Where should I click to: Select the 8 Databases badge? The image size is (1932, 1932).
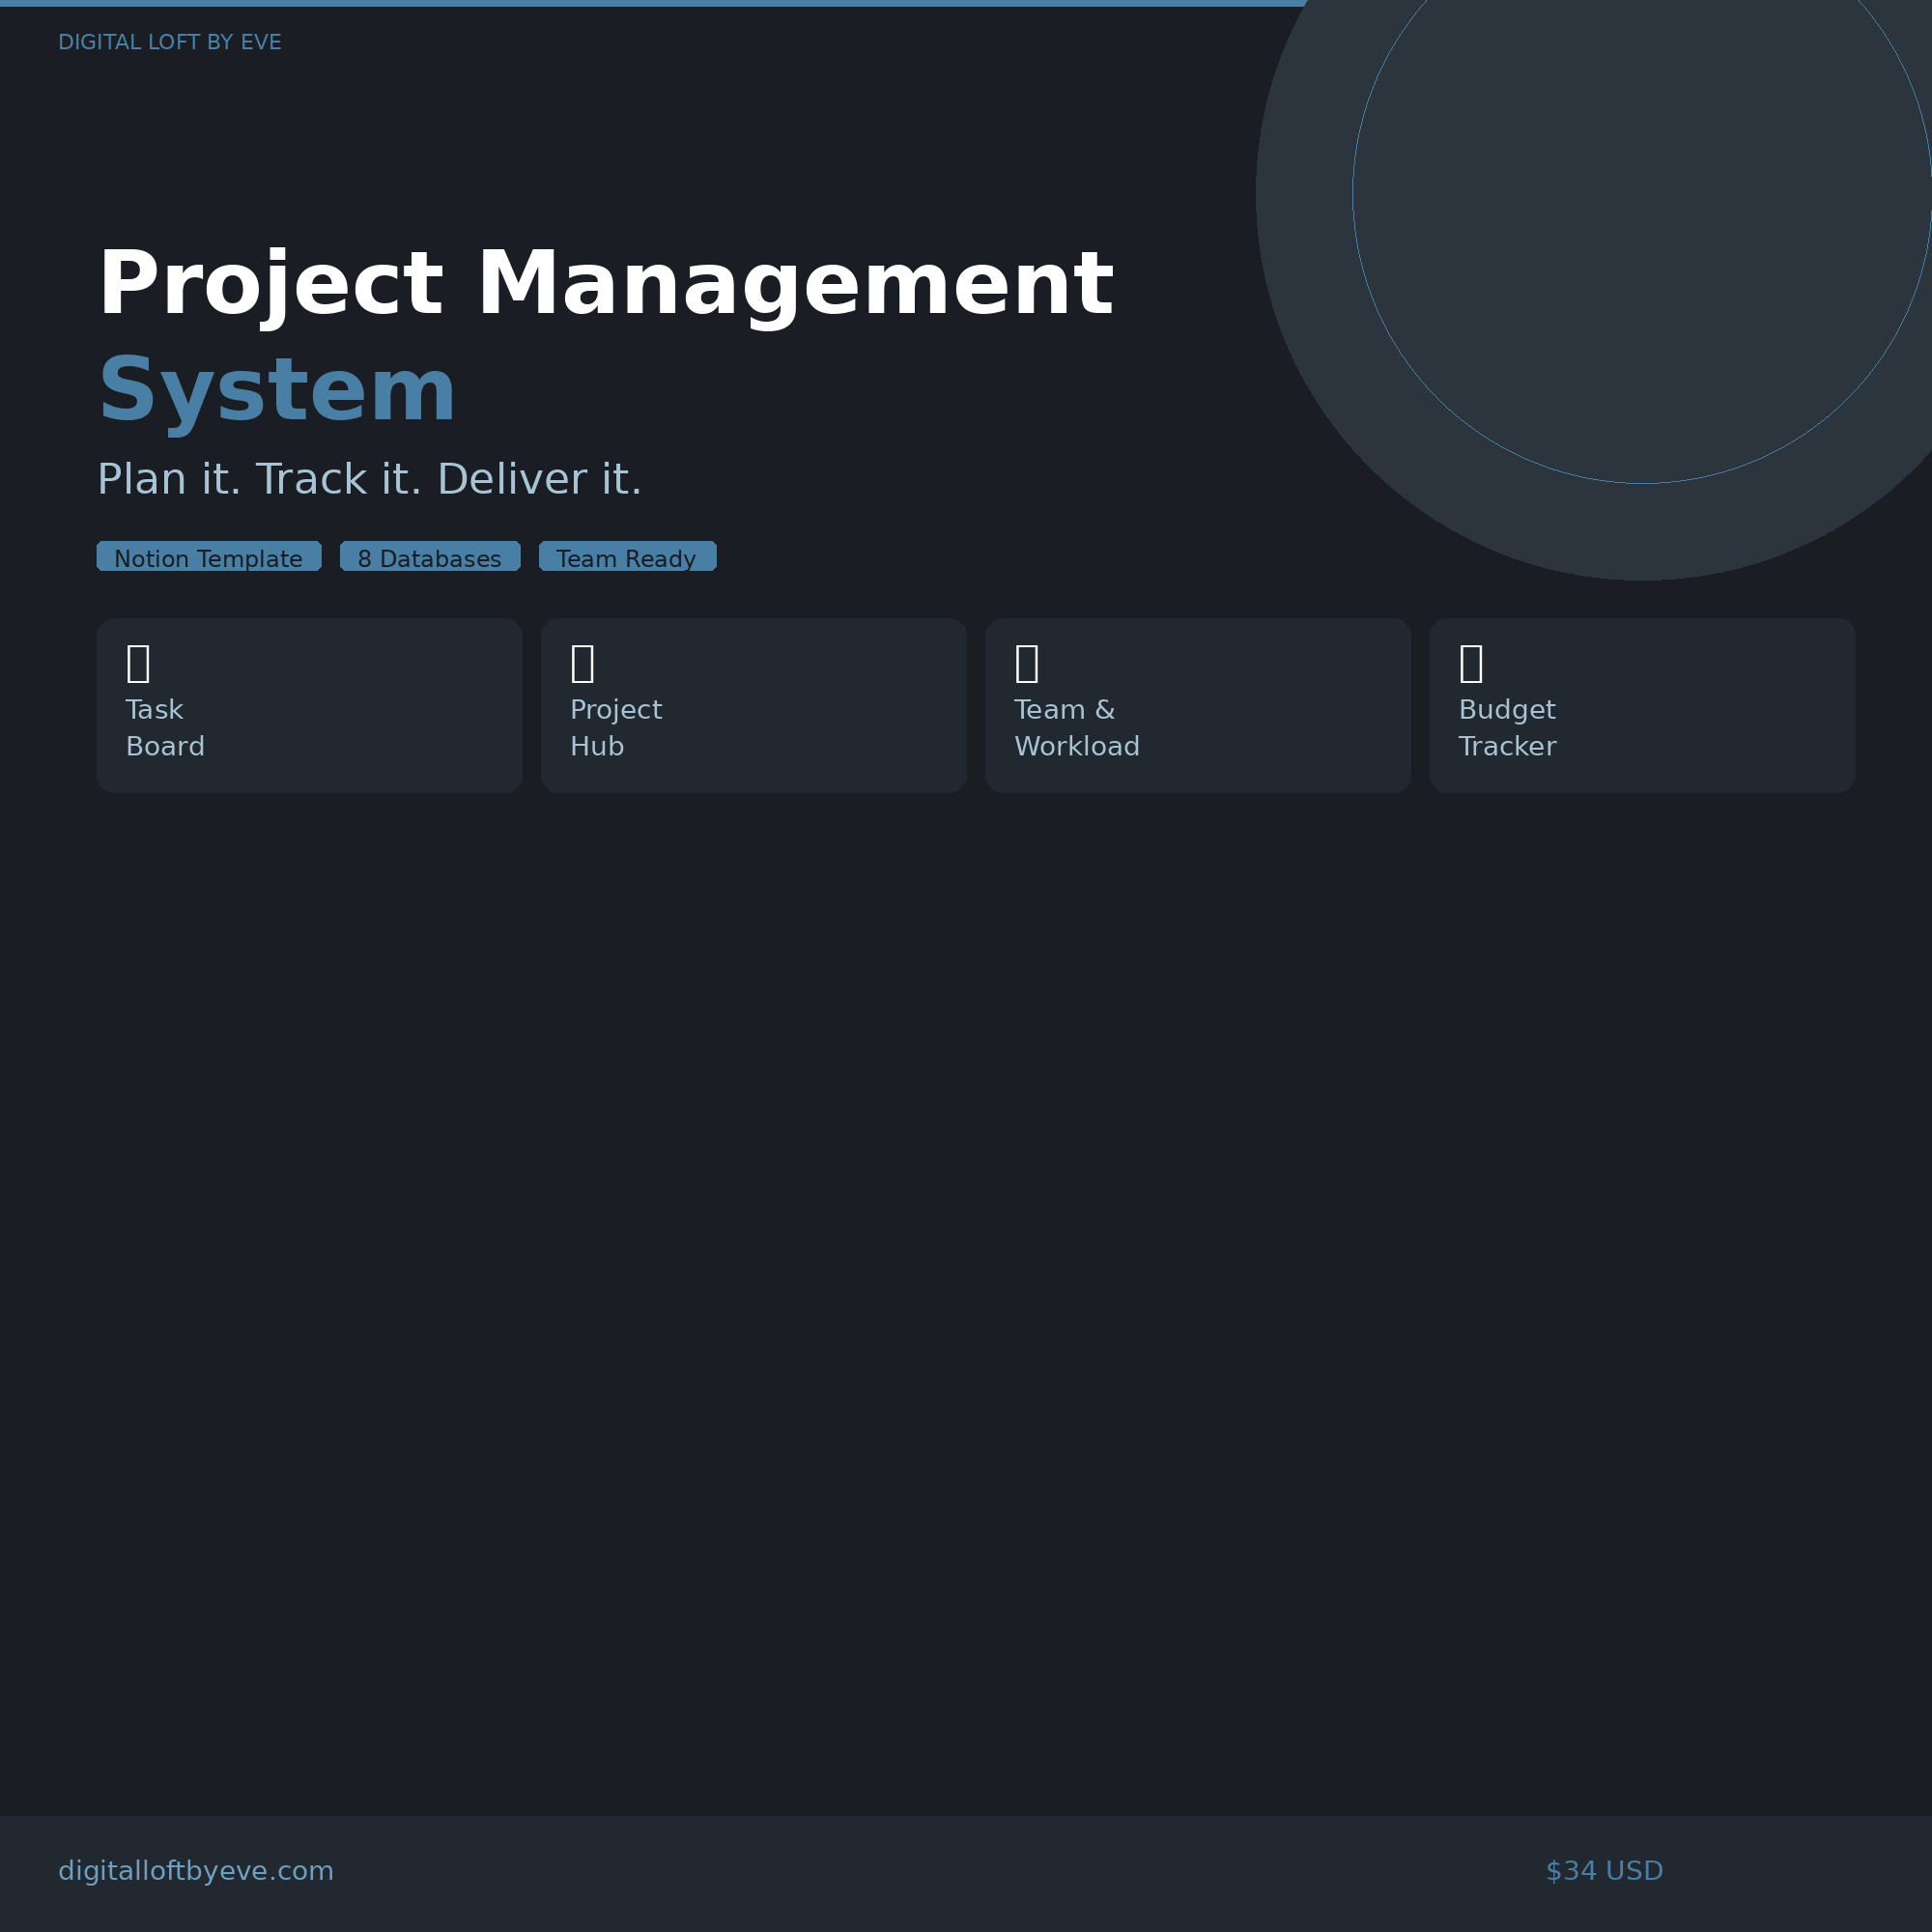pos(430,556)
